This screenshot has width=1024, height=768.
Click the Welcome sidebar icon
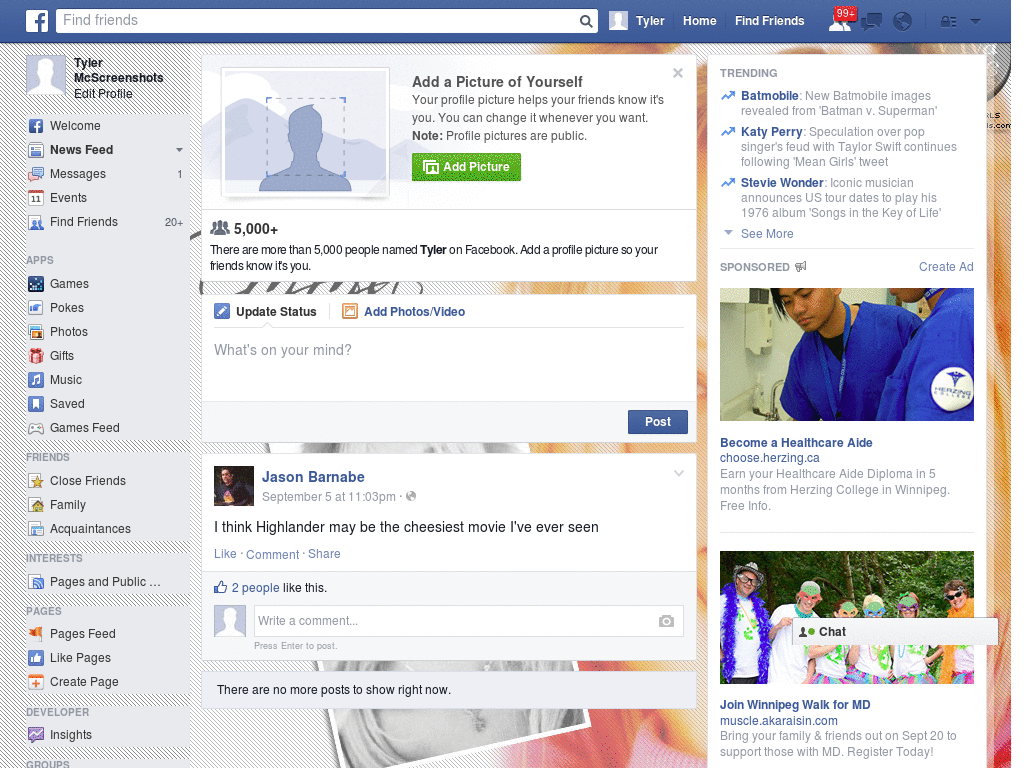pos(36,126)
